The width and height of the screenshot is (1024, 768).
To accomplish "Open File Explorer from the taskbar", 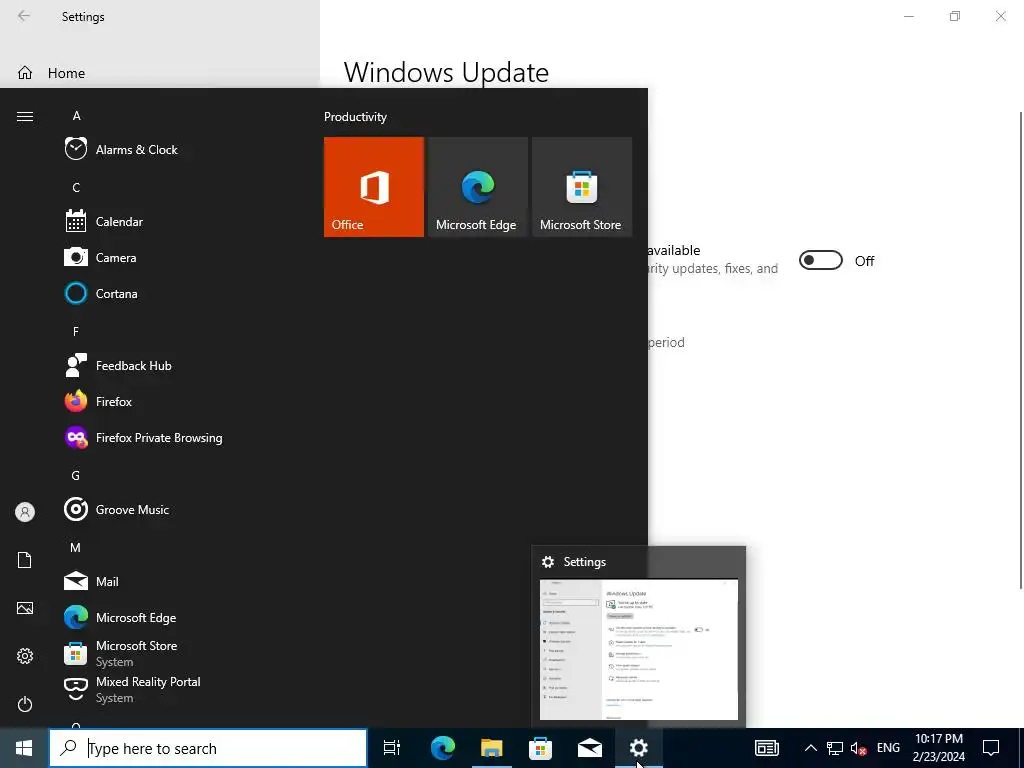I will pyautogui.click(x=492, y=748).
